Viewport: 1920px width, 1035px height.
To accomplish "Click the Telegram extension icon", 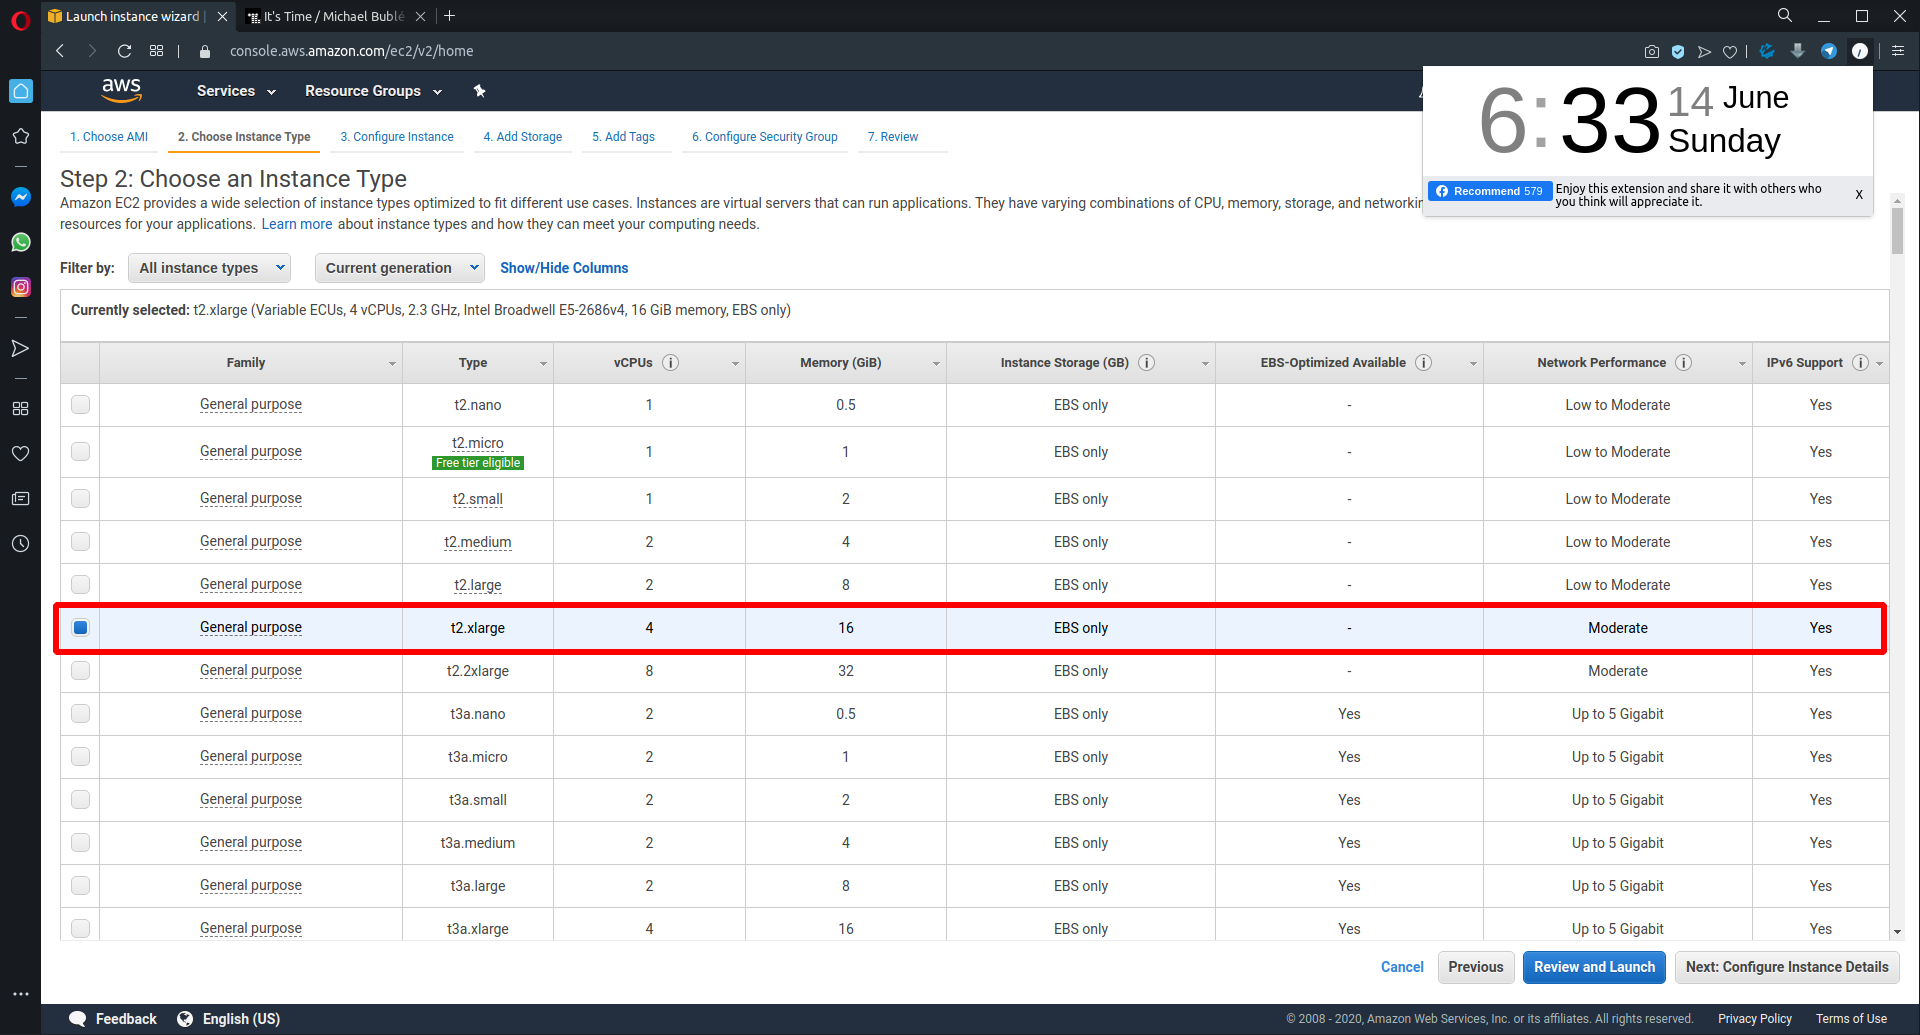I will pyautogui.click(x=1829, y=51).
